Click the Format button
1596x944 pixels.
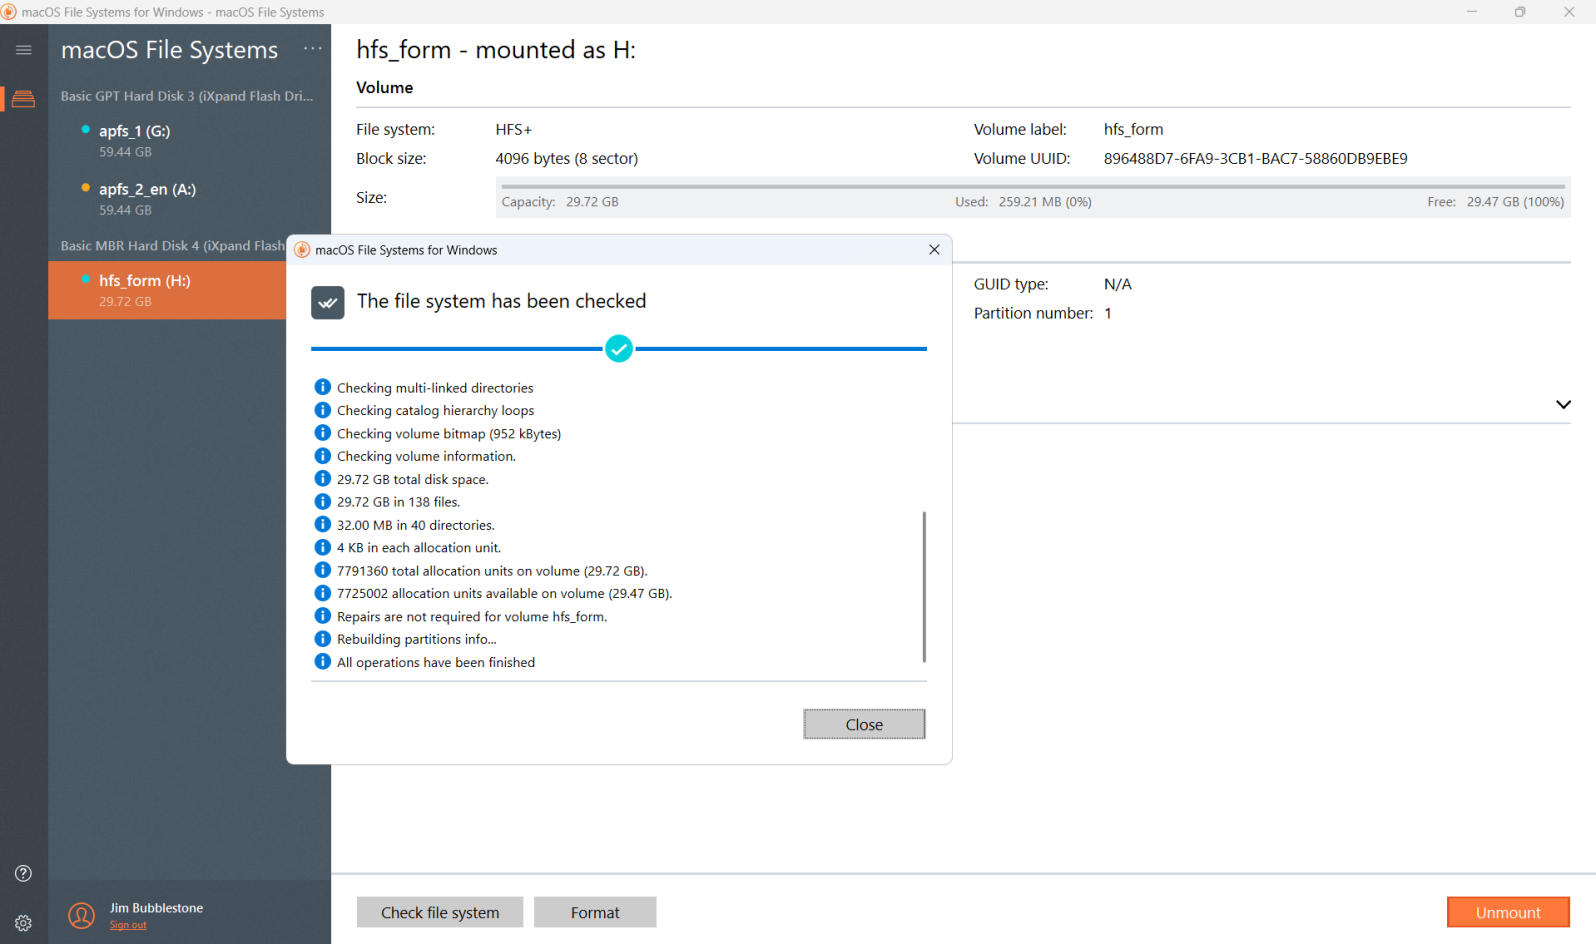tap(595, 912)
